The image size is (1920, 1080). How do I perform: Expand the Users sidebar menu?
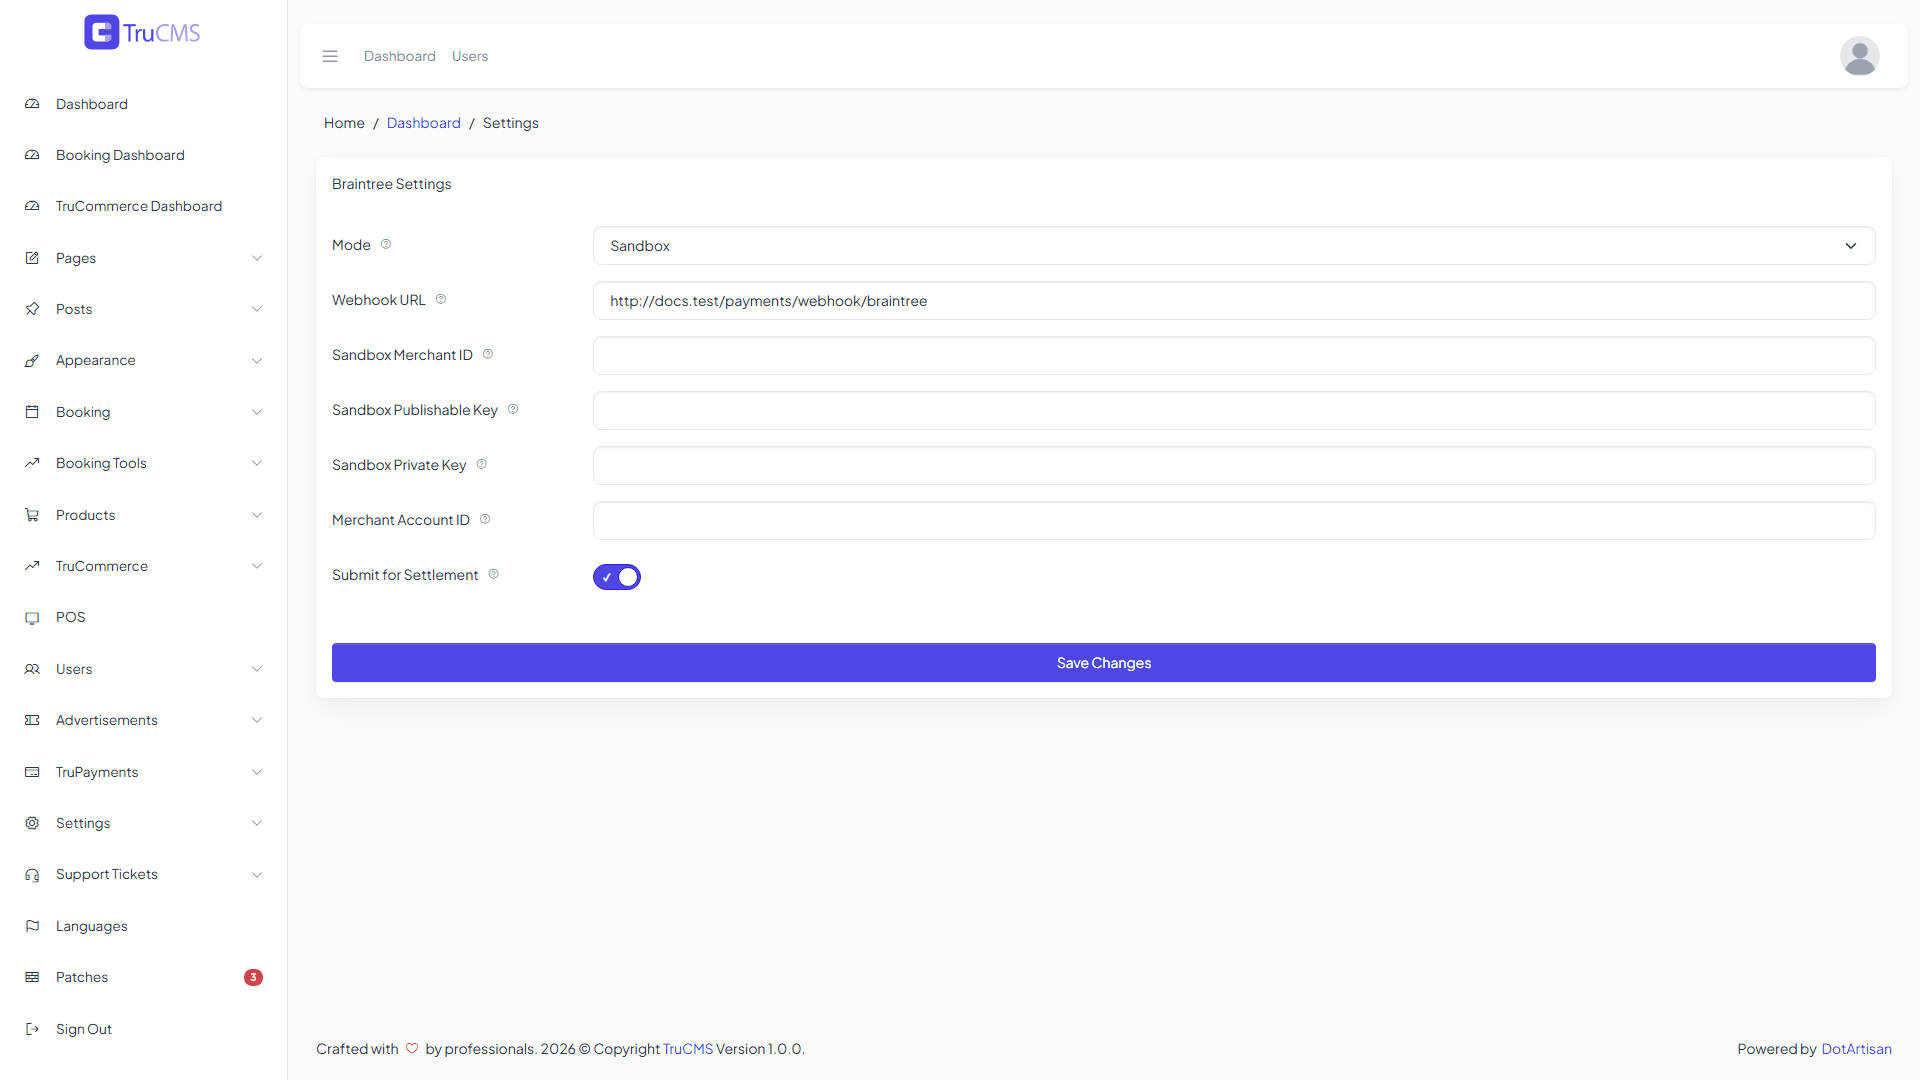click(144, 669)
